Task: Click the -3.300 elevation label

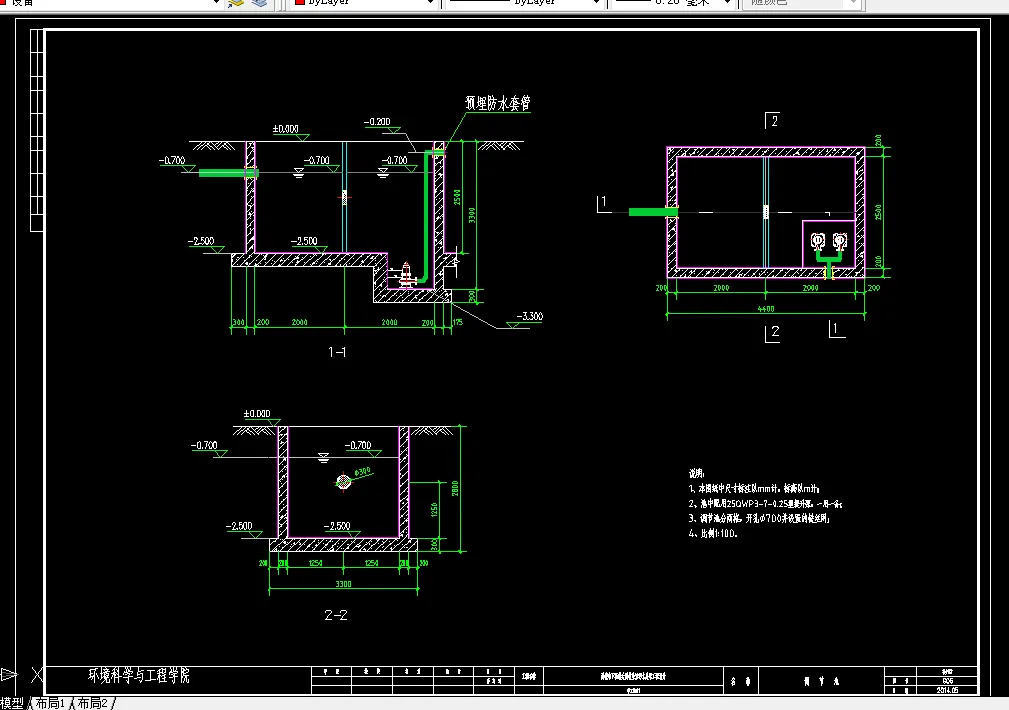Action: coord(530,316)
